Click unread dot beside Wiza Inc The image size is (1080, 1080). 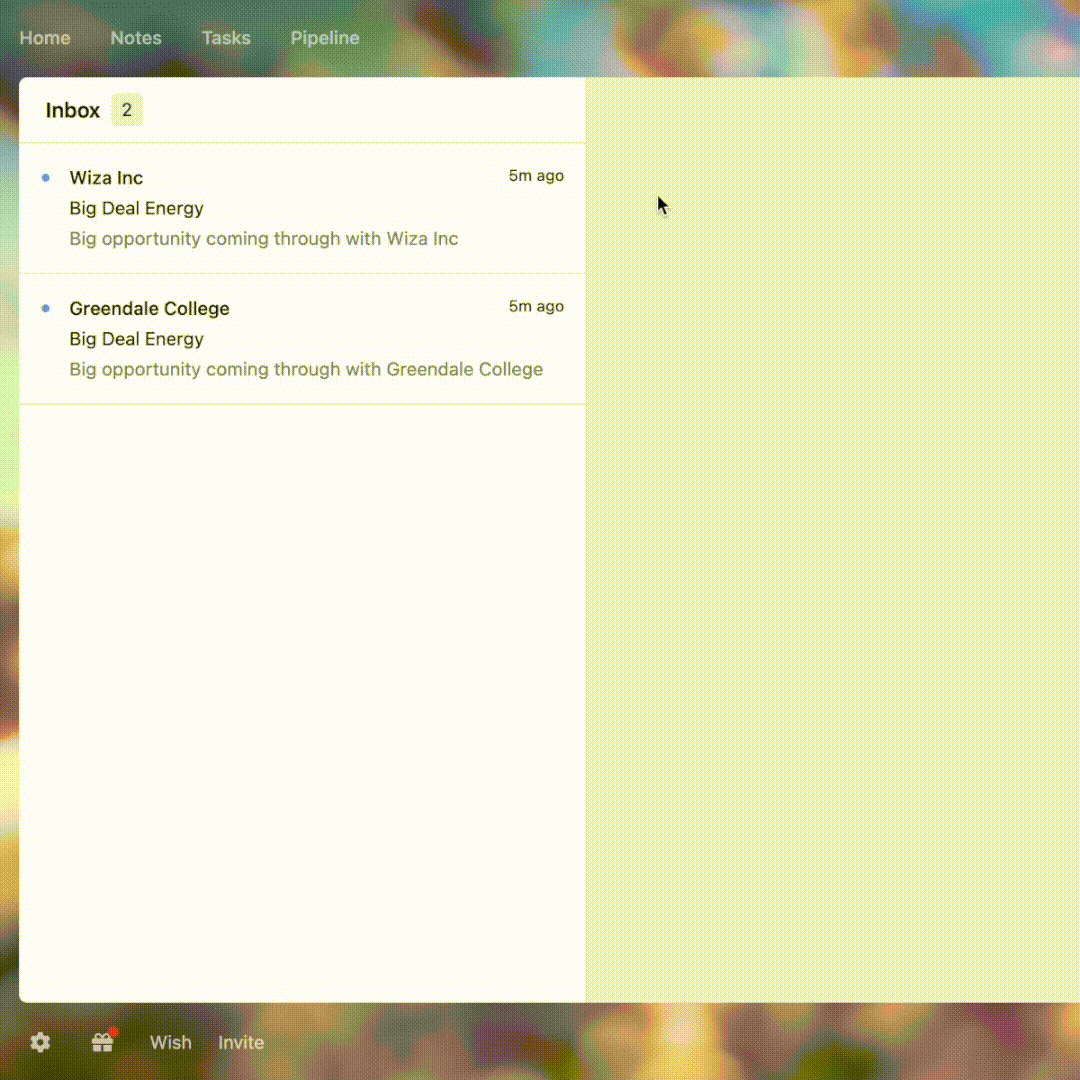(45, 178)
